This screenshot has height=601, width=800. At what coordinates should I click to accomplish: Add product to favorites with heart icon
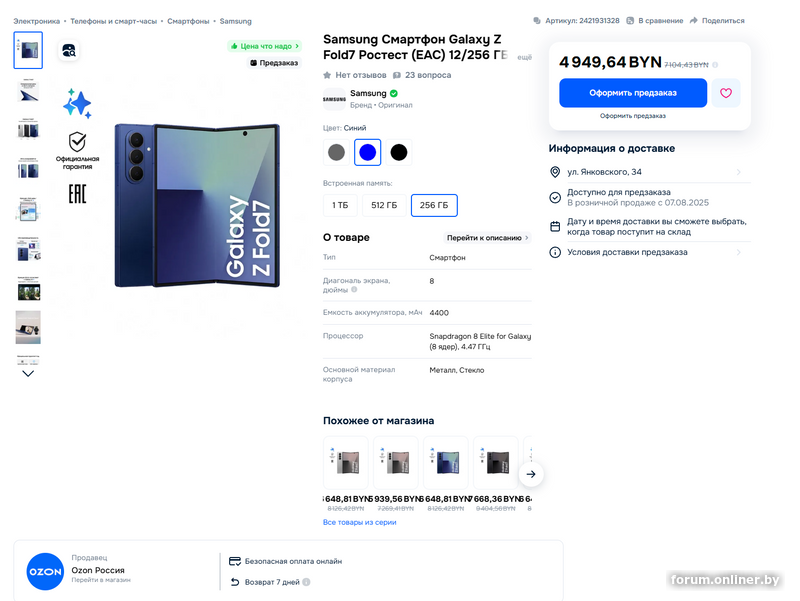pyautogui.click(x=726, y=93)
